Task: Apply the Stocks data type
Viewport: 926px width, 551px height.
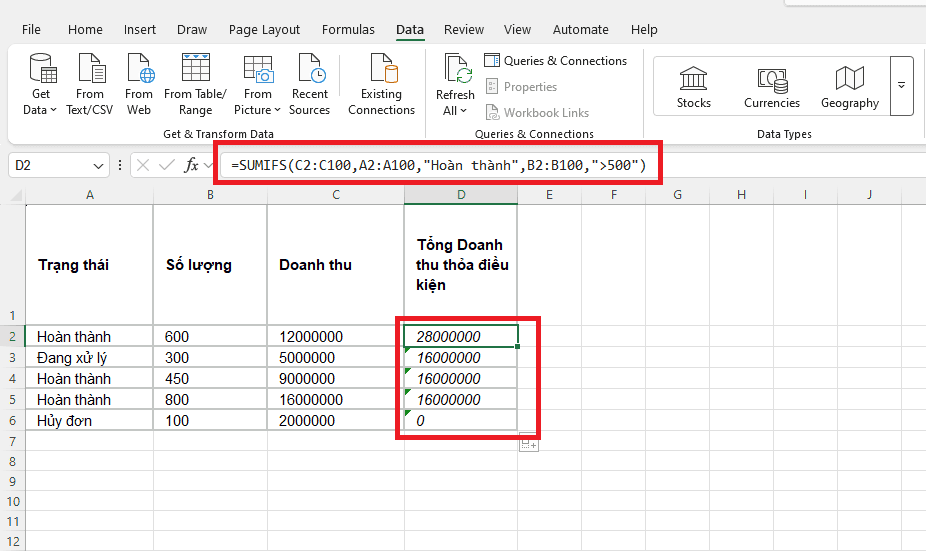Action: 693,87
